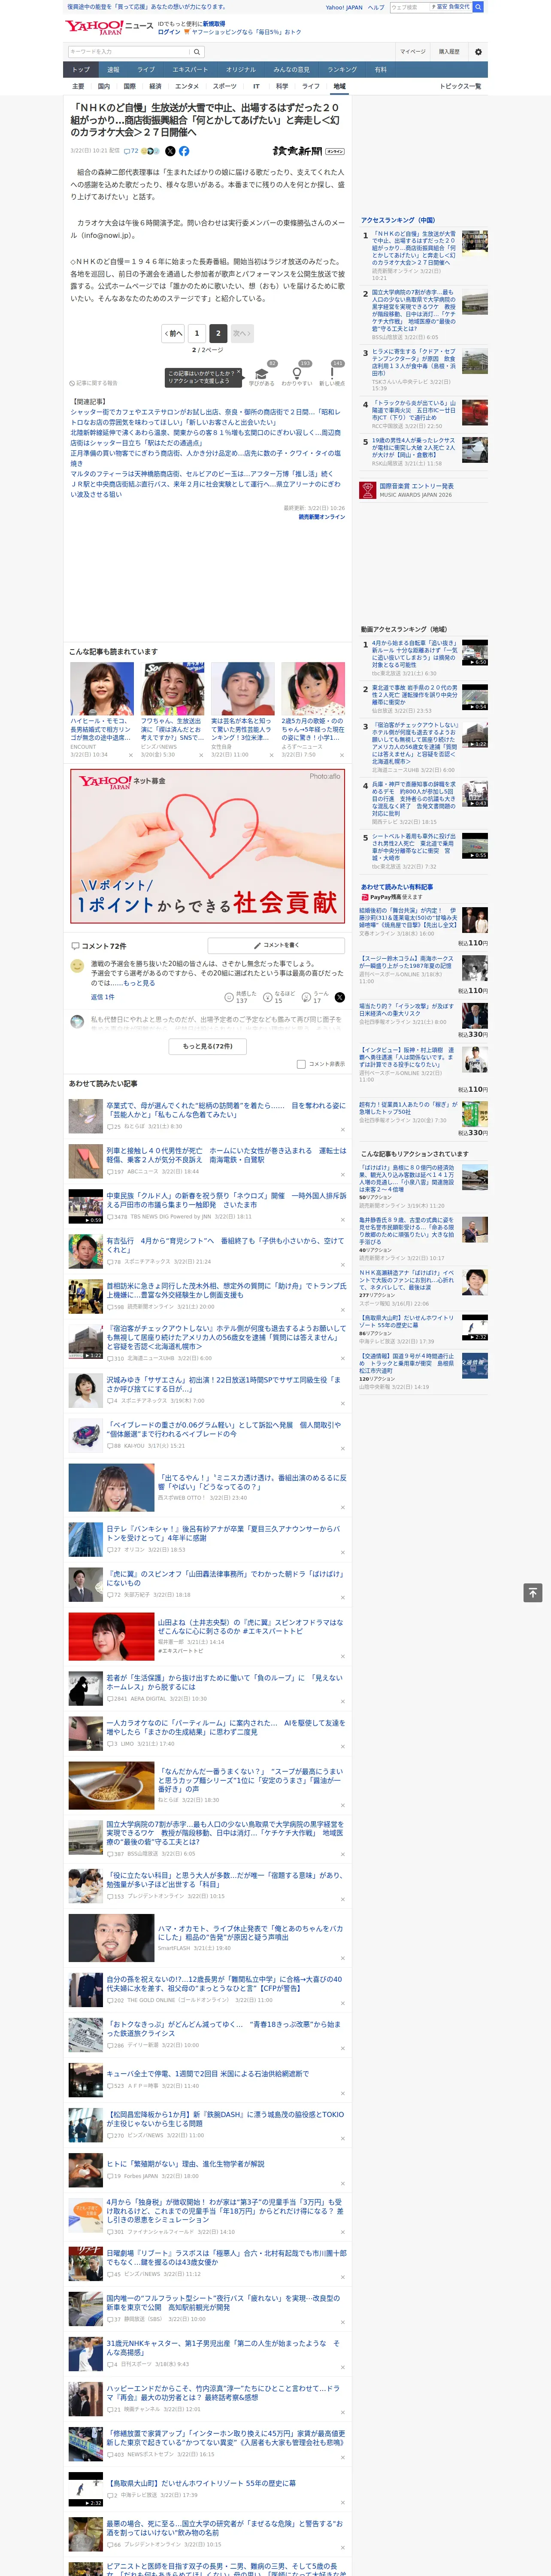Click the pencil コメントを書く button
This screenshot has height=2576, width=551.
point(276,945)
